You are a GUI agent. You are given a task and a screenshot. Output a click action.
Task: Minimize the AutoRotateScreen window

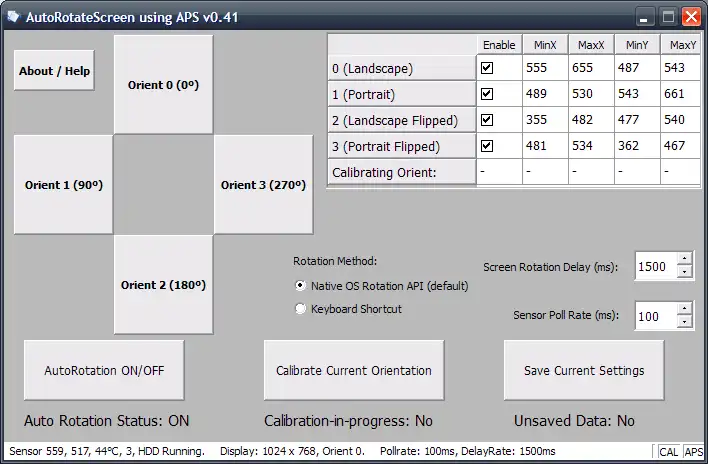[643, 17]
